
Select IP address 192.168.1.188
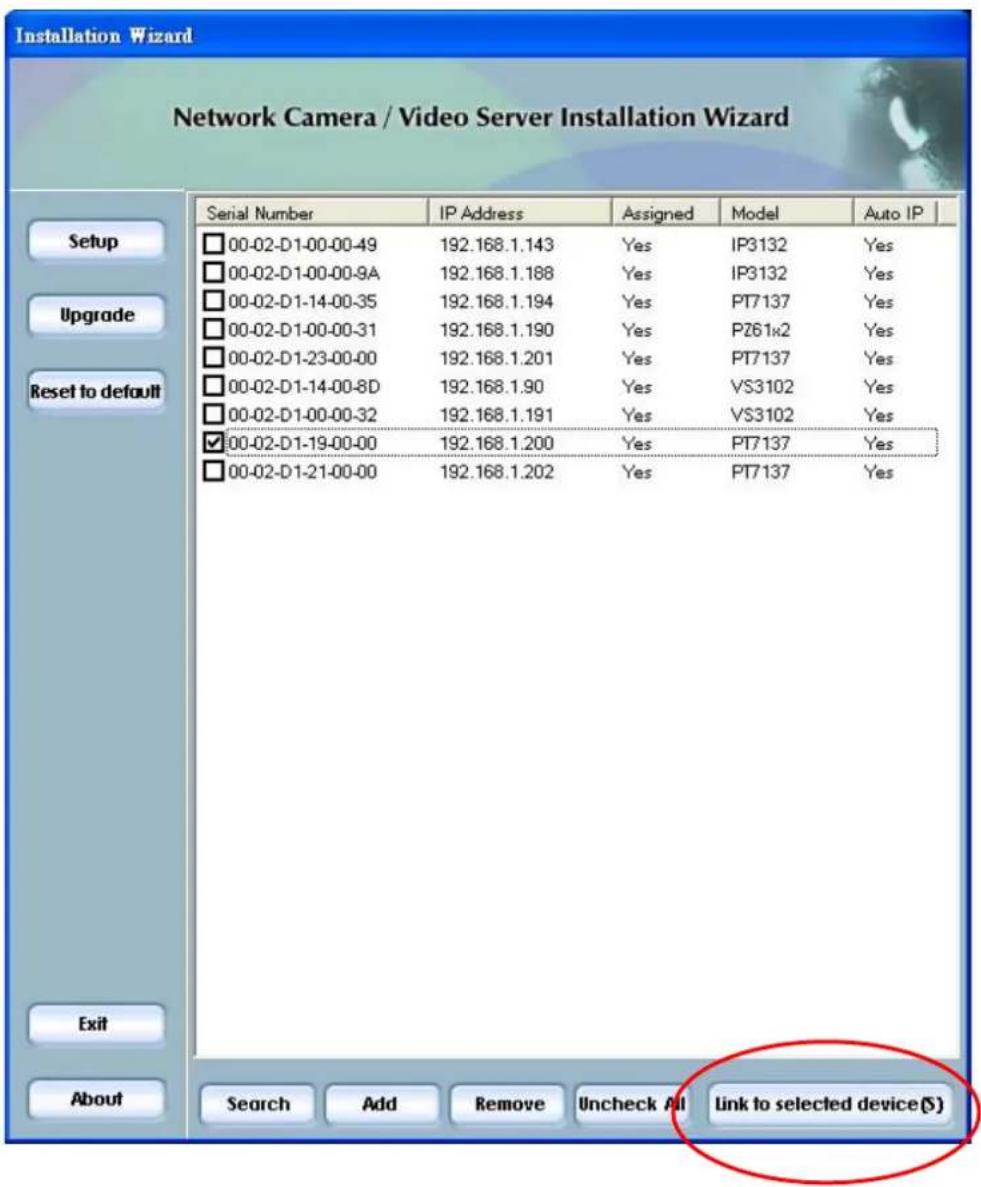(x=497, y=273)
